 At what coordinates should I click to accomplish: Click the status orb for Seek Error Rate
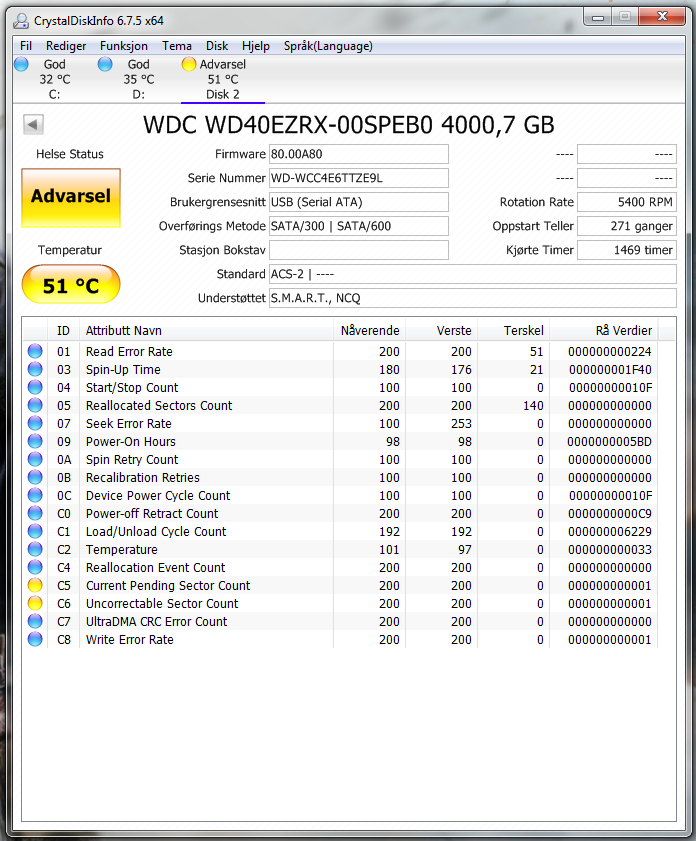point(35,423)
